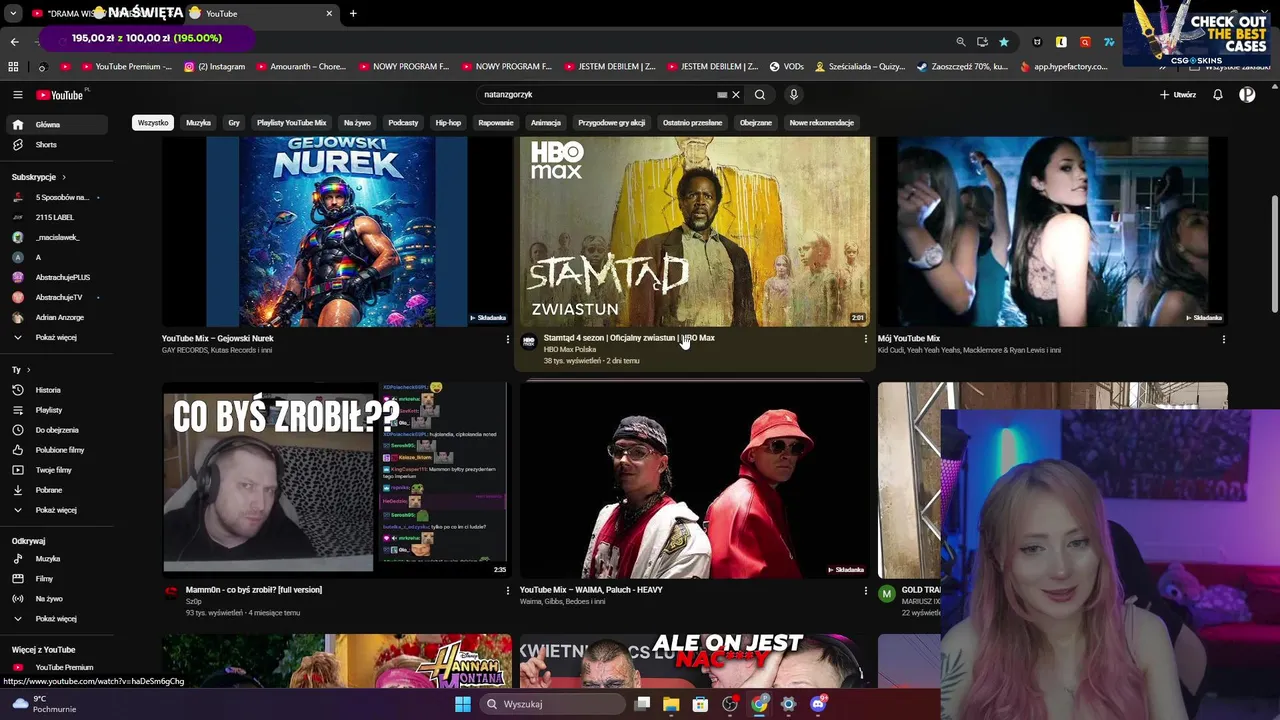Expand Pokaż więcej under subscriptions
Image resolution: width=1280 pixels, height=720 pixels.
56,338
